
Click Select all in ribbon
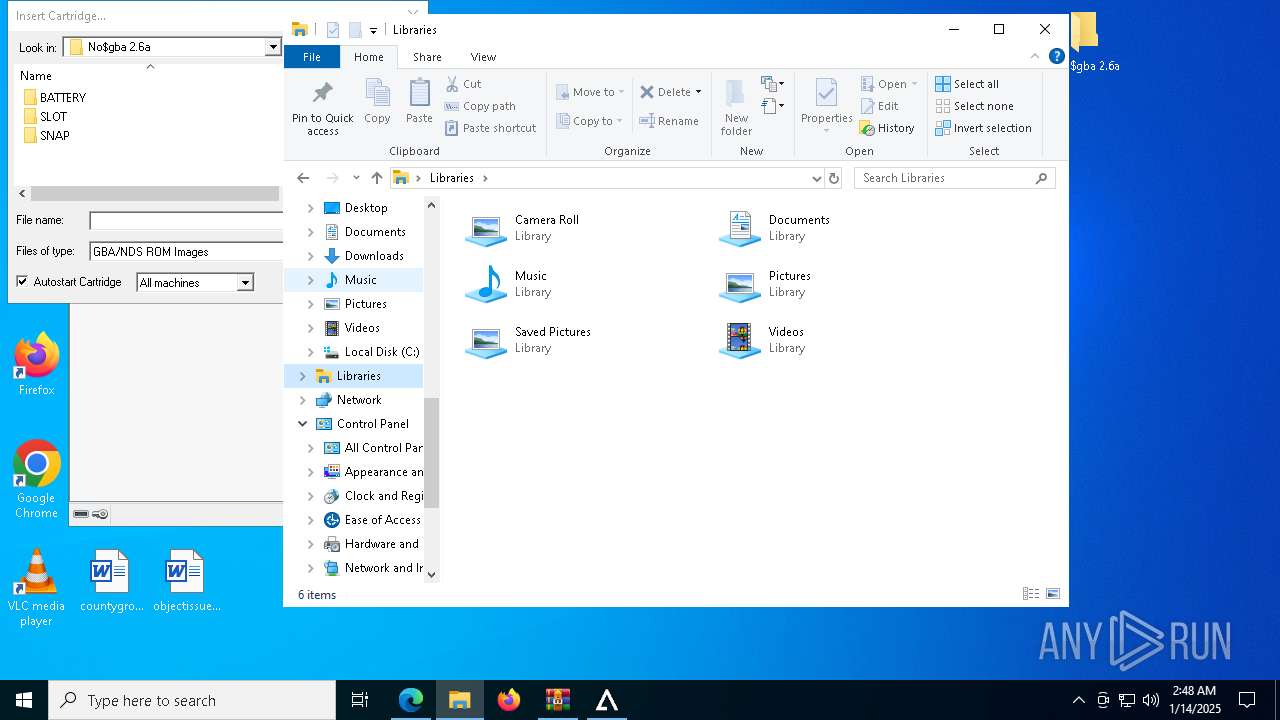coord(967,84)
